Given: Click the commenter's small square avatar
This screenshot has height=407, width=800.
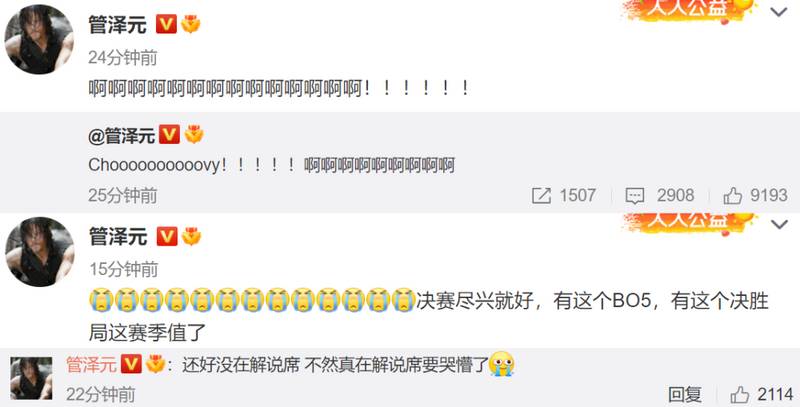Looking at the screenshot, I should 31,378.
